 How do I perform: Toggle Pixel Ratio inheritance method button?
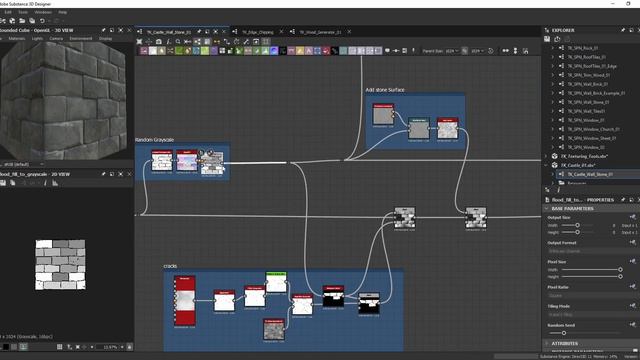(633, 287)
